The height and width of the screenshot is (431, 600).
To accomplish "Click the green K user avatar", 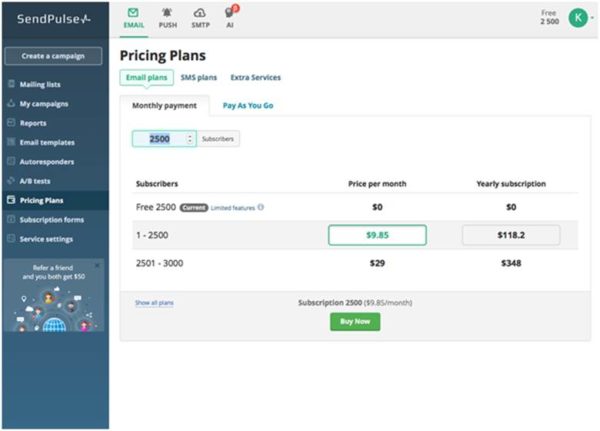I will coord(578,18).
